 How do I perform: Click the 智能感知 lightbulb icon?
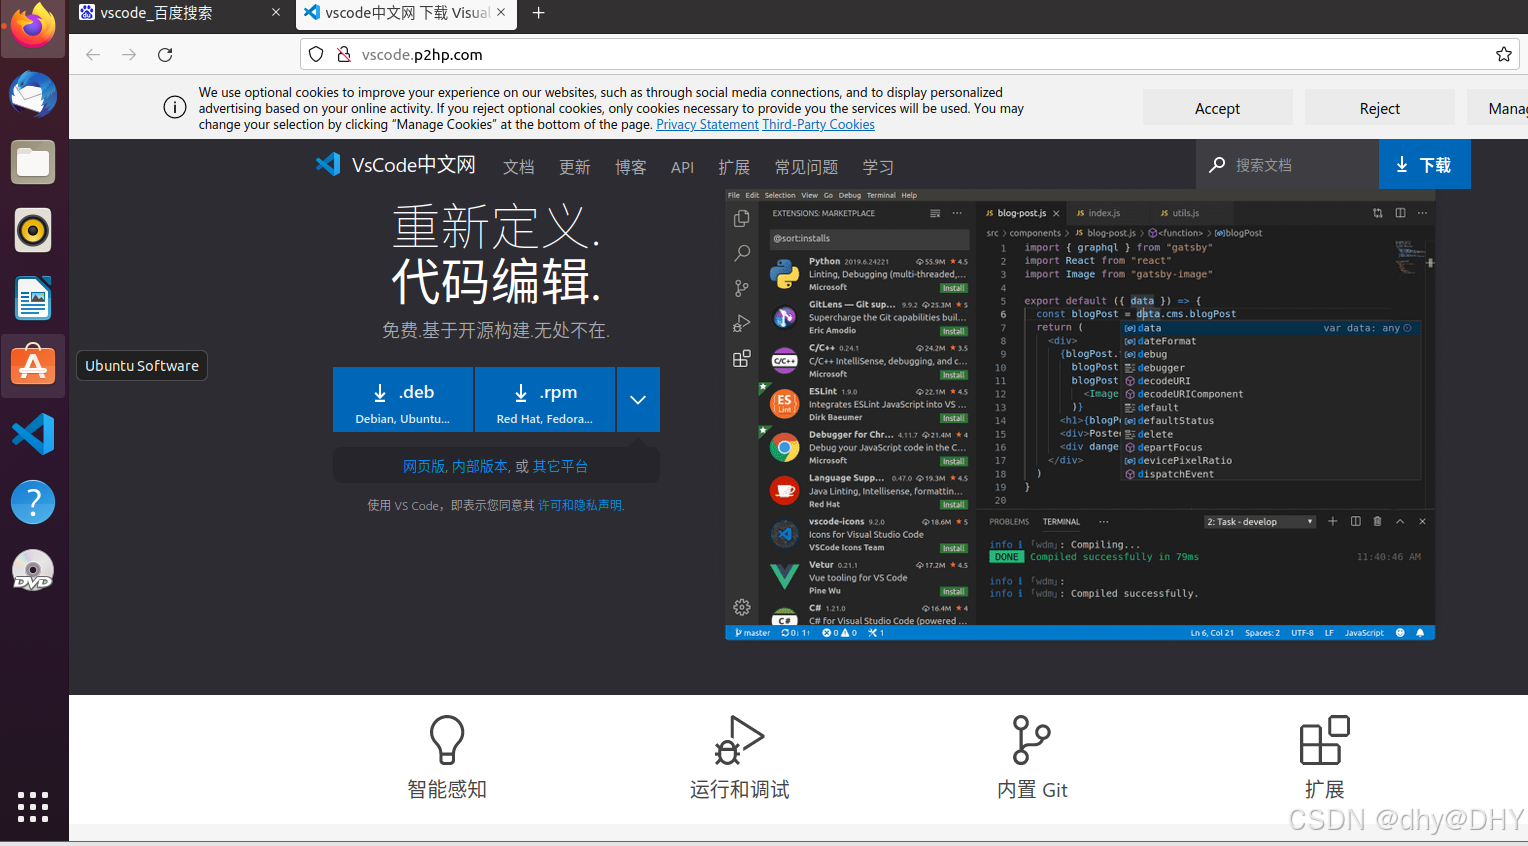pos(447,740)
